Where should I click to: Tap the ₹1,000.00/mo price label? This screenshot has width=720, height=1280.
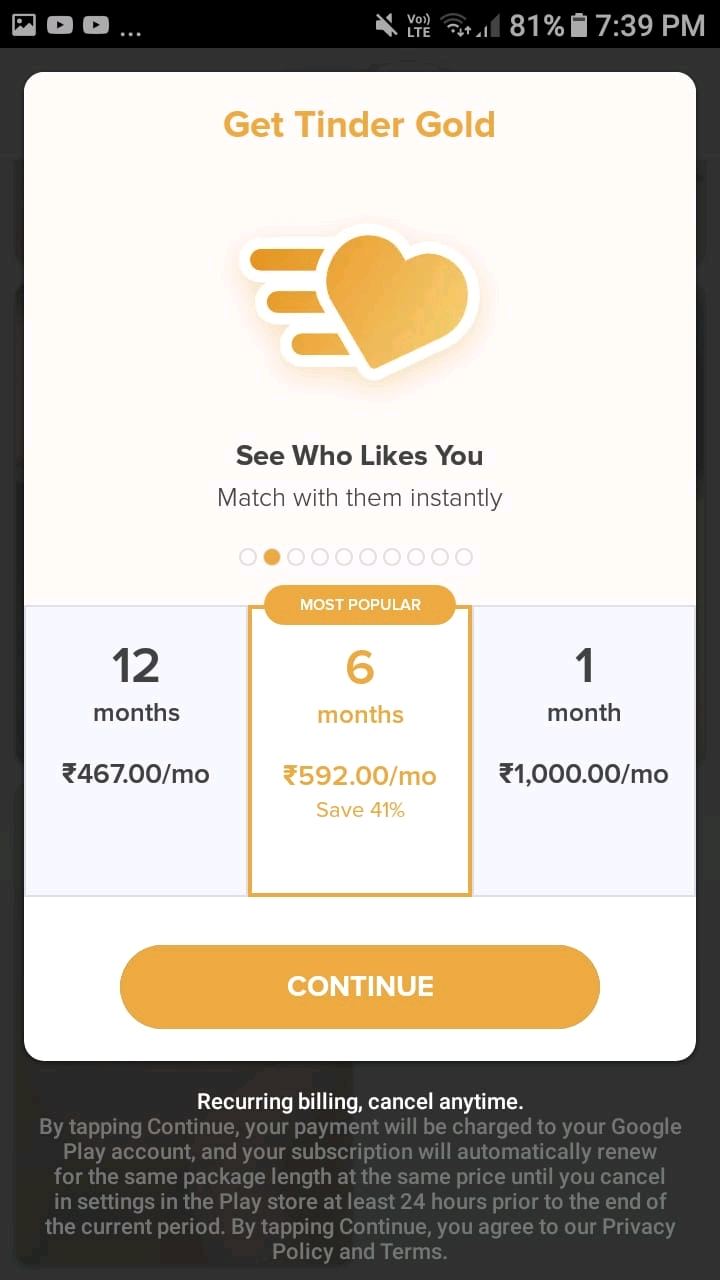point(583,773)
